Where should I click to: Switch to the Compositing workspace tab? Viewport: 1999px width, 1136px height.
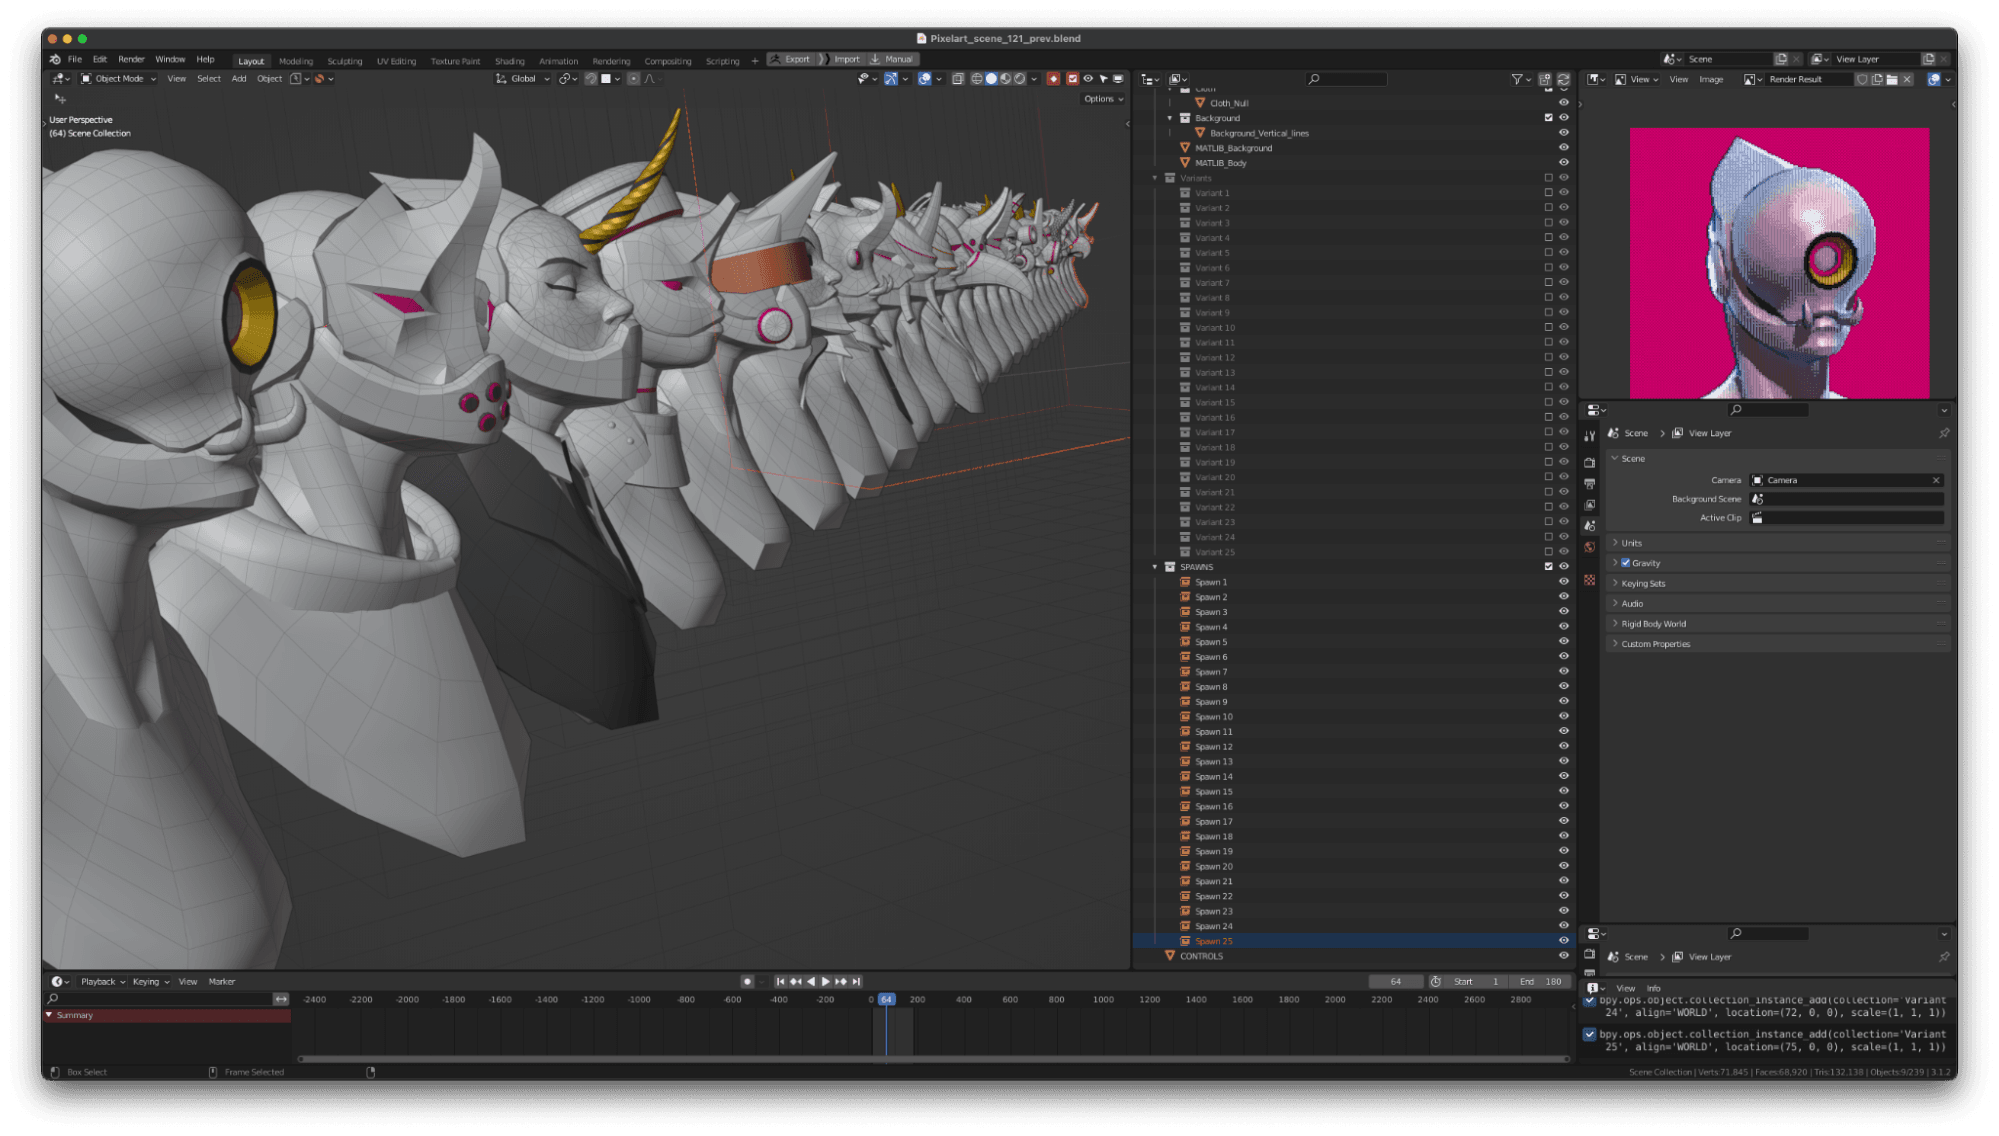(668, 61)
